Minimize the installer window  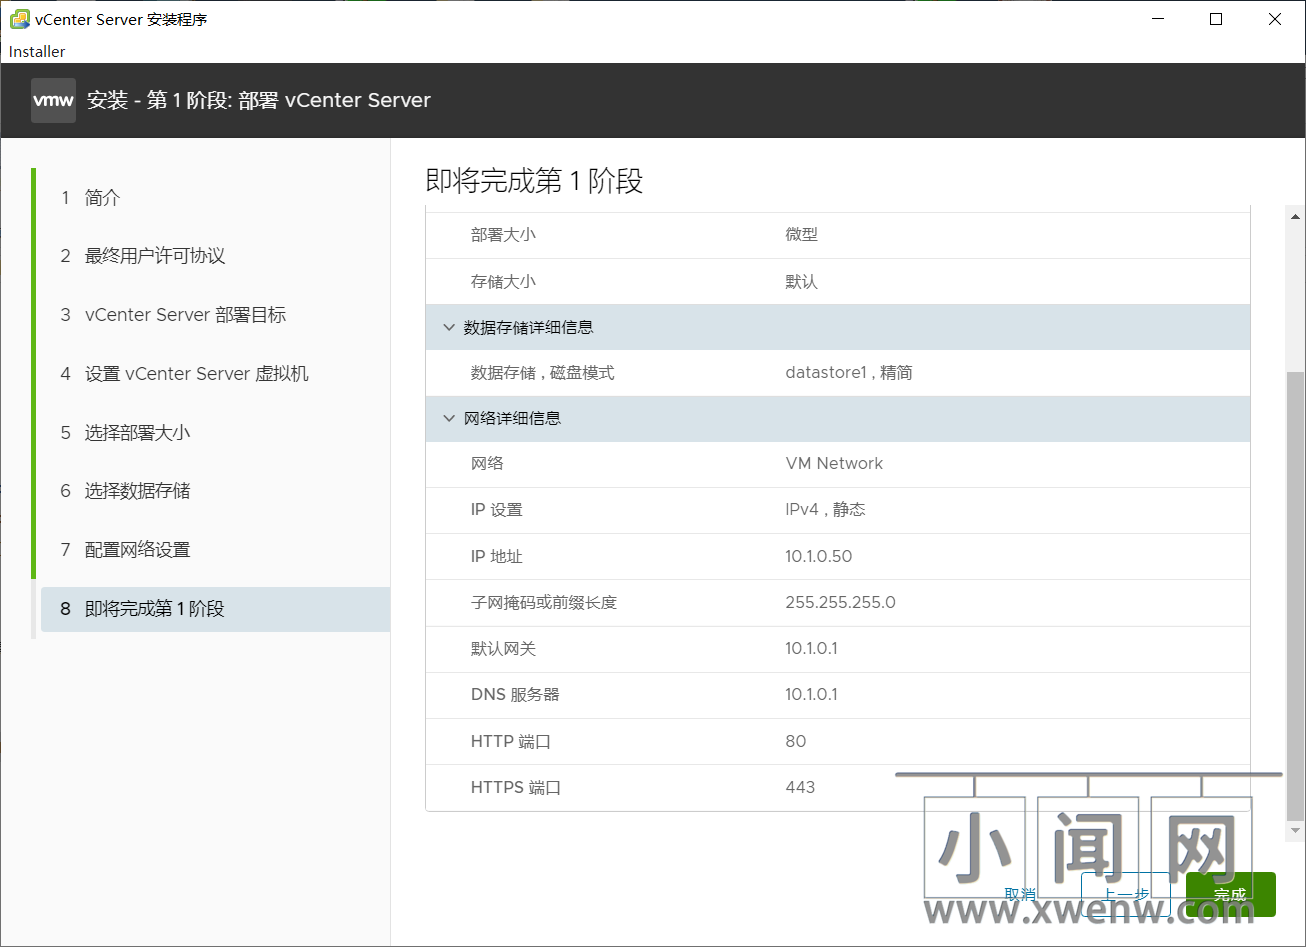pyautogui.click(x=1157, y=19)
